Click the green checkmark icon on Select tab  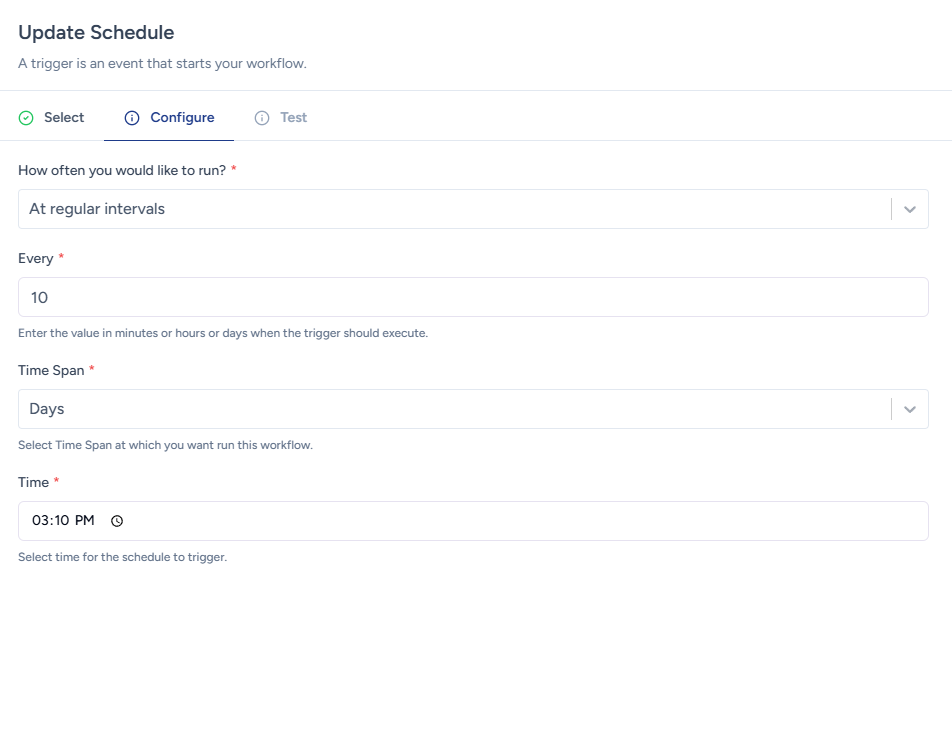(x=26, y=118)
